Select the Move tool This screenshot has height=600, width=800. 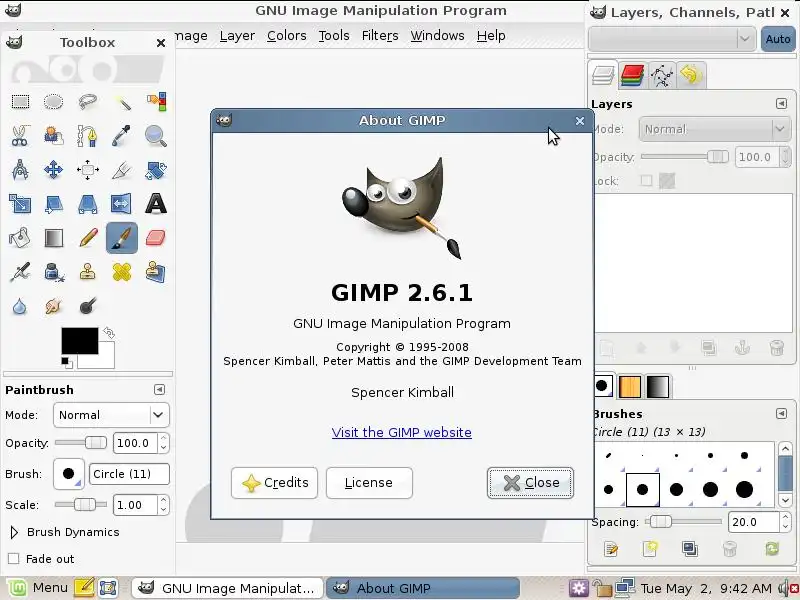[54, 170]
